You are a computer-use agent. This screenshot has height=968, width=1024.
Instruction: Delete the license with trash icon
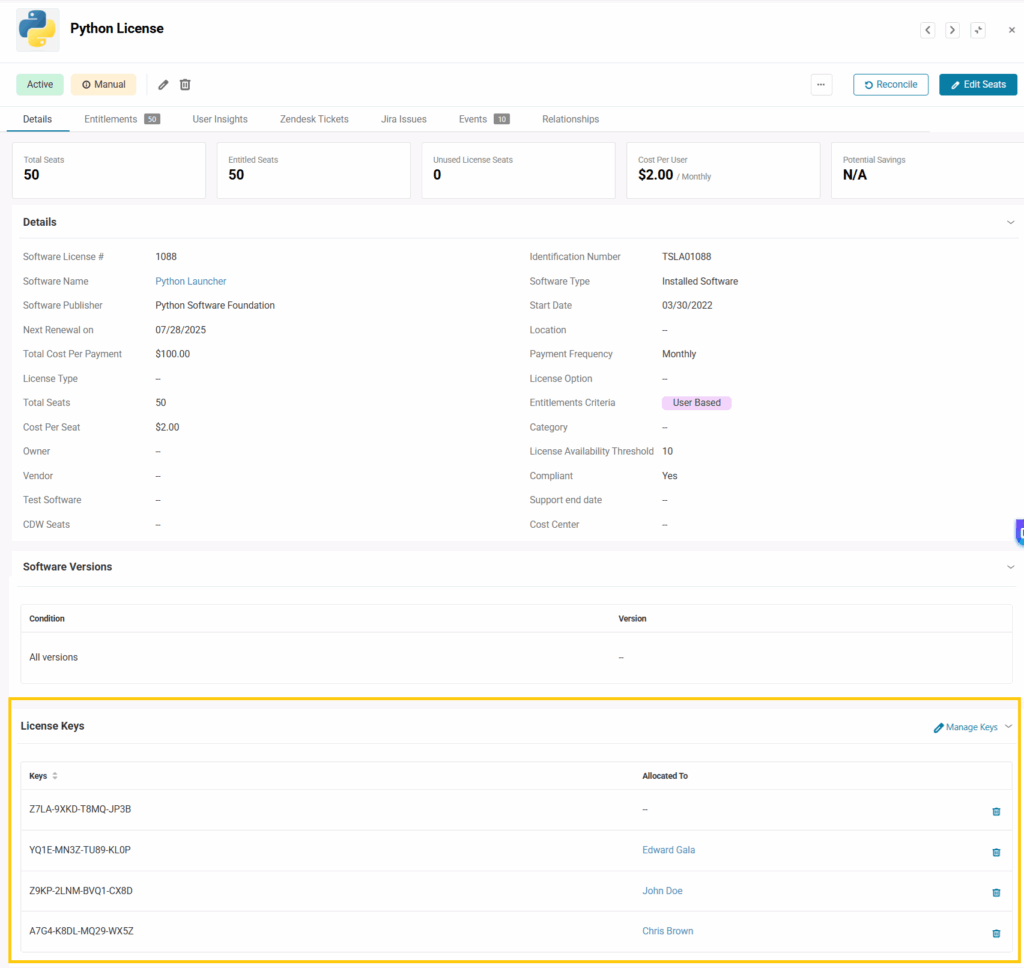pyautogui.click(x=185, y=84)
